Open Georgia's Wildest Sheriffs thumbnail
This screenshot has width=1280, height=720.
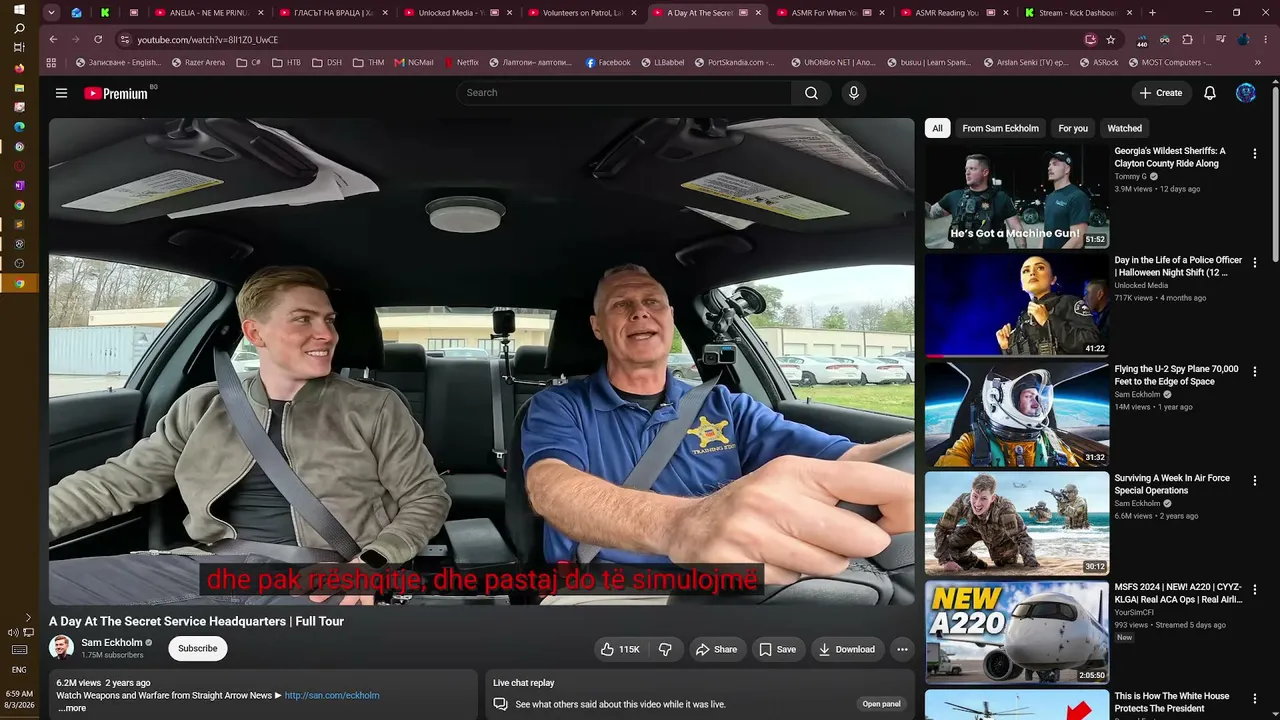pos(1017,197)
